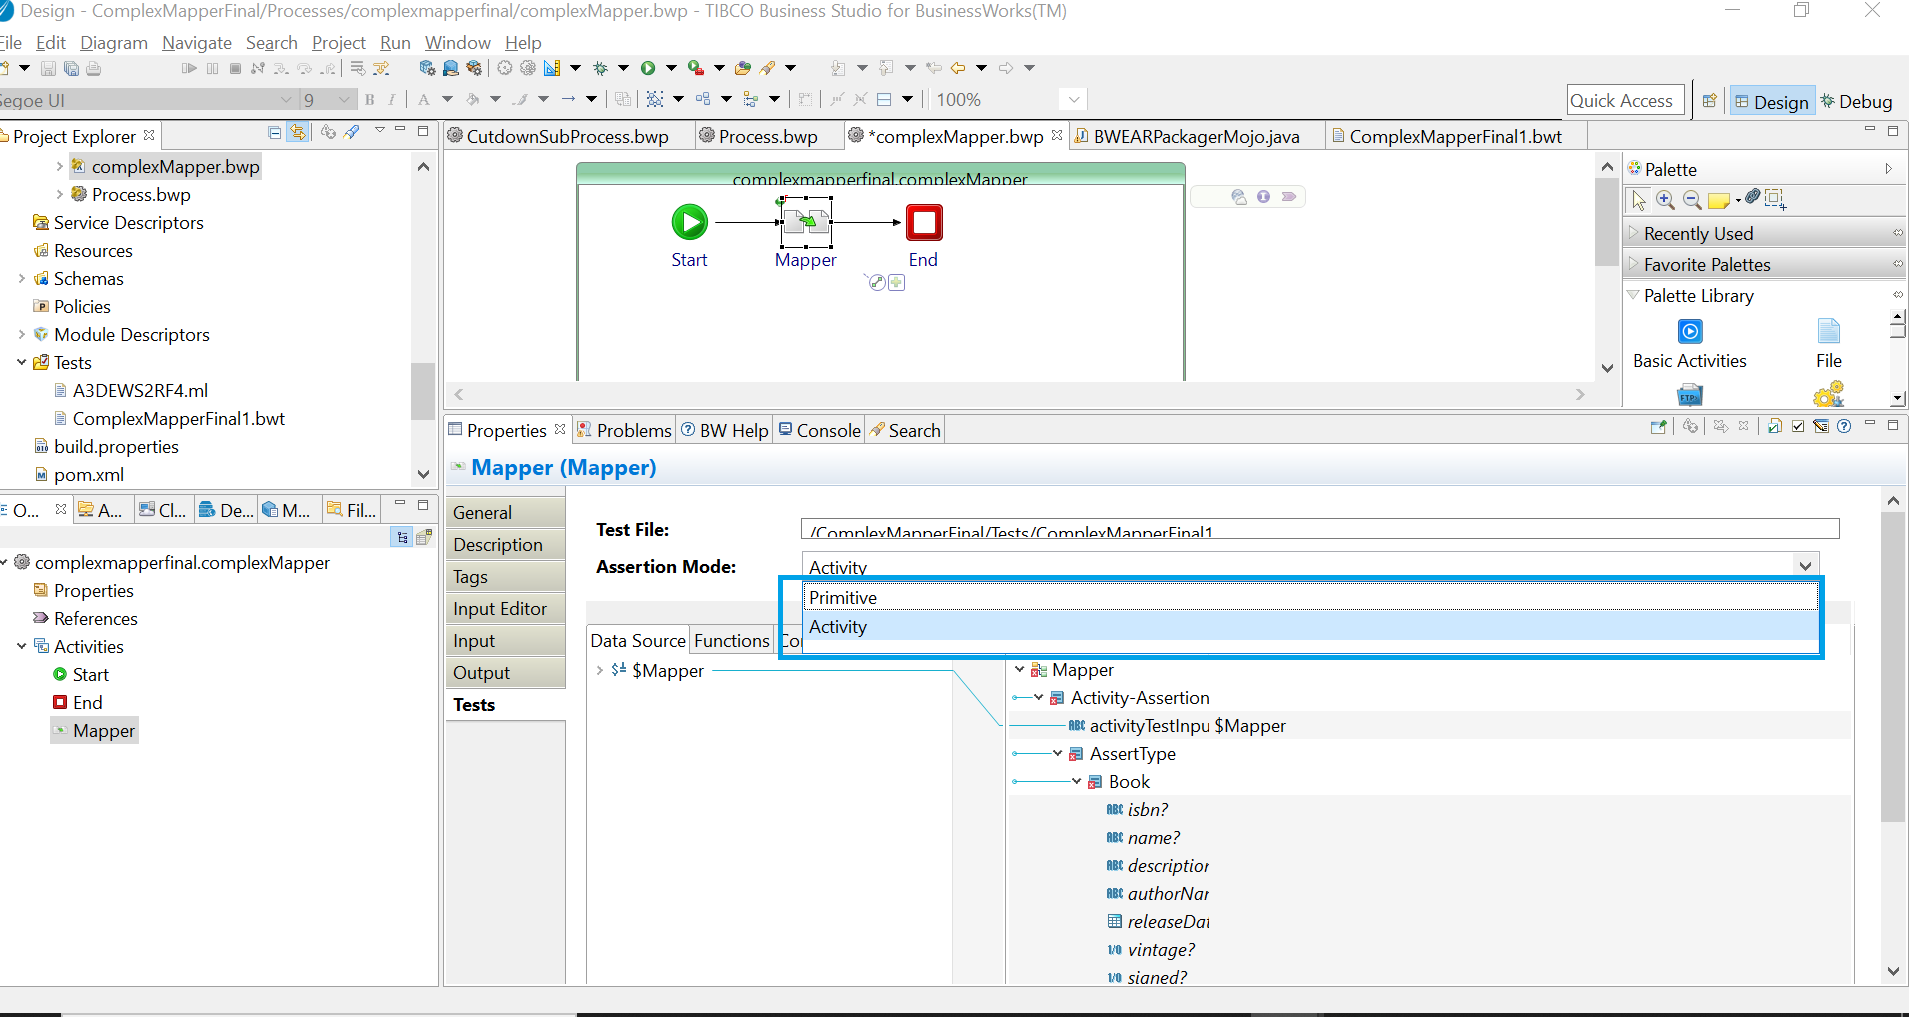The height and width of the screenshot is (1017, 1909).
Task: Click the Back navigation yellow arrow
Action: pyautogui.click(x=958, y=68)
